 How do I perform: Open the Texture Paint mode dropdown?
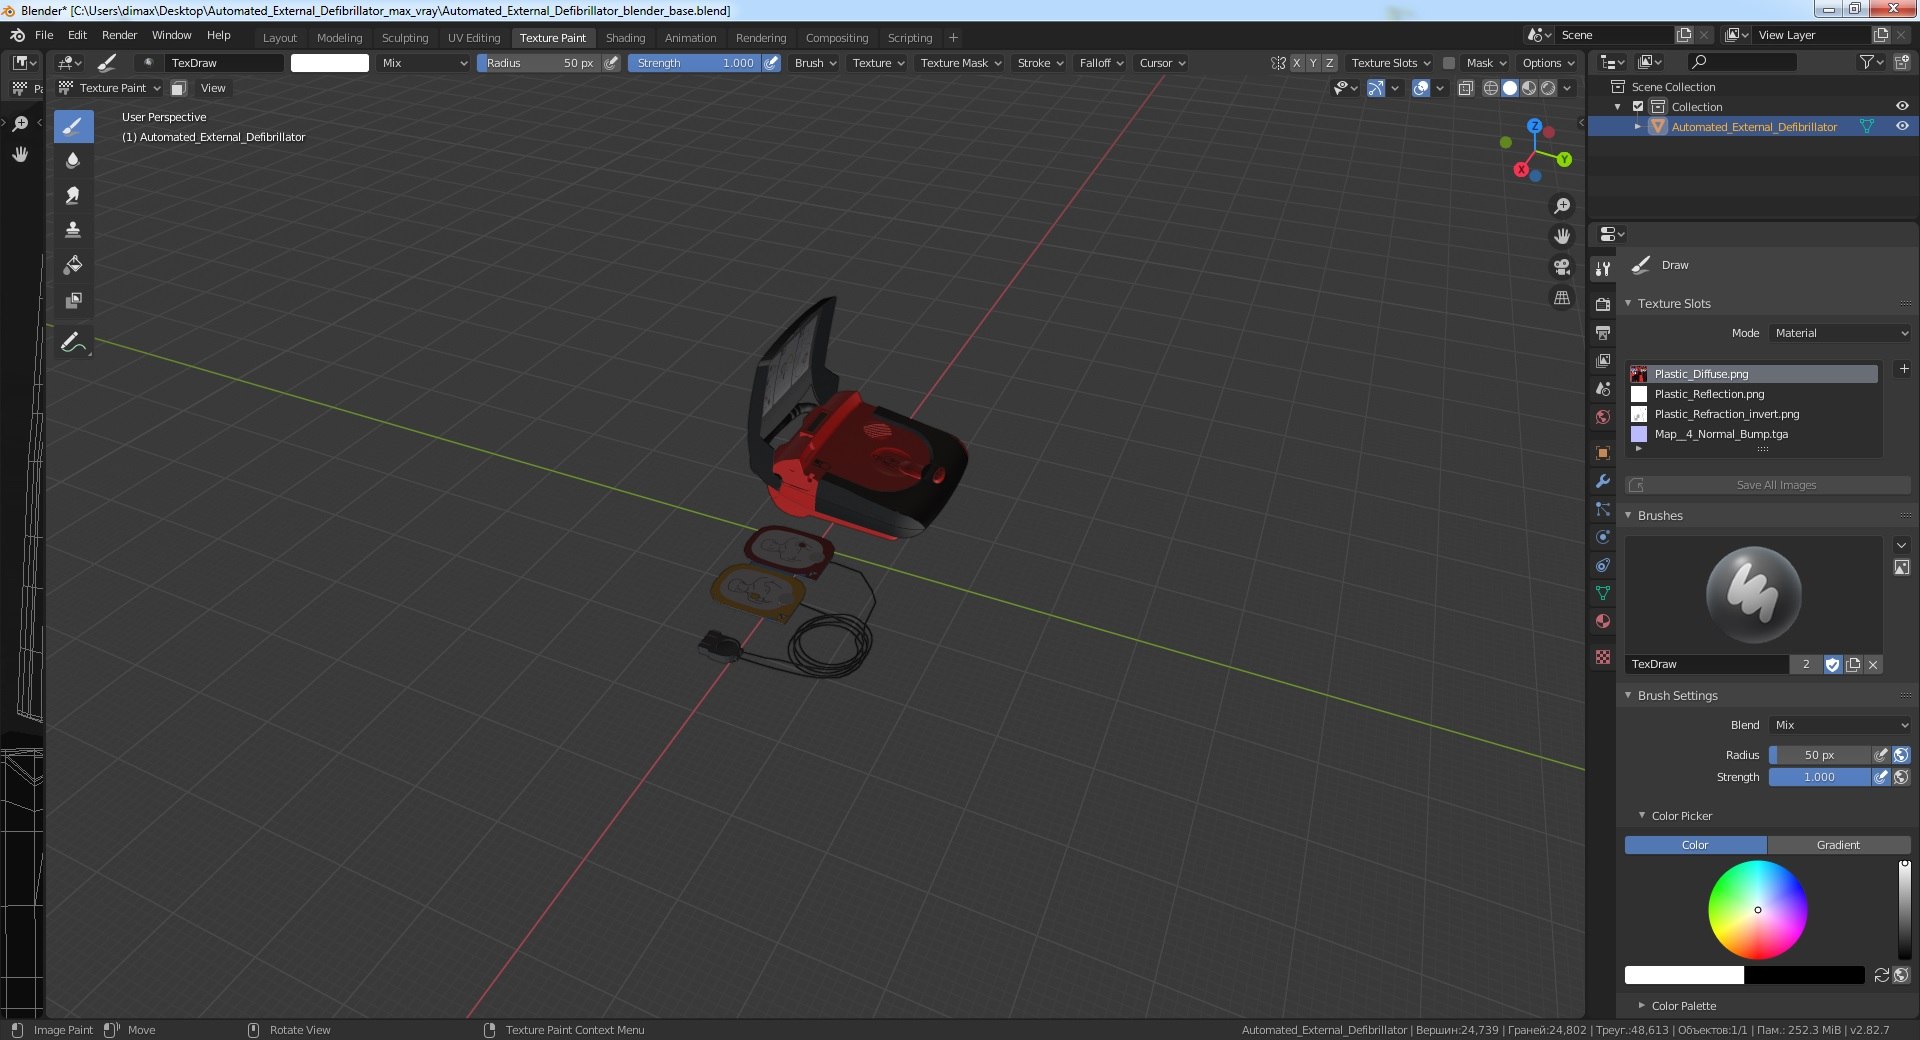pyautogui.click(x=110, y=88)
